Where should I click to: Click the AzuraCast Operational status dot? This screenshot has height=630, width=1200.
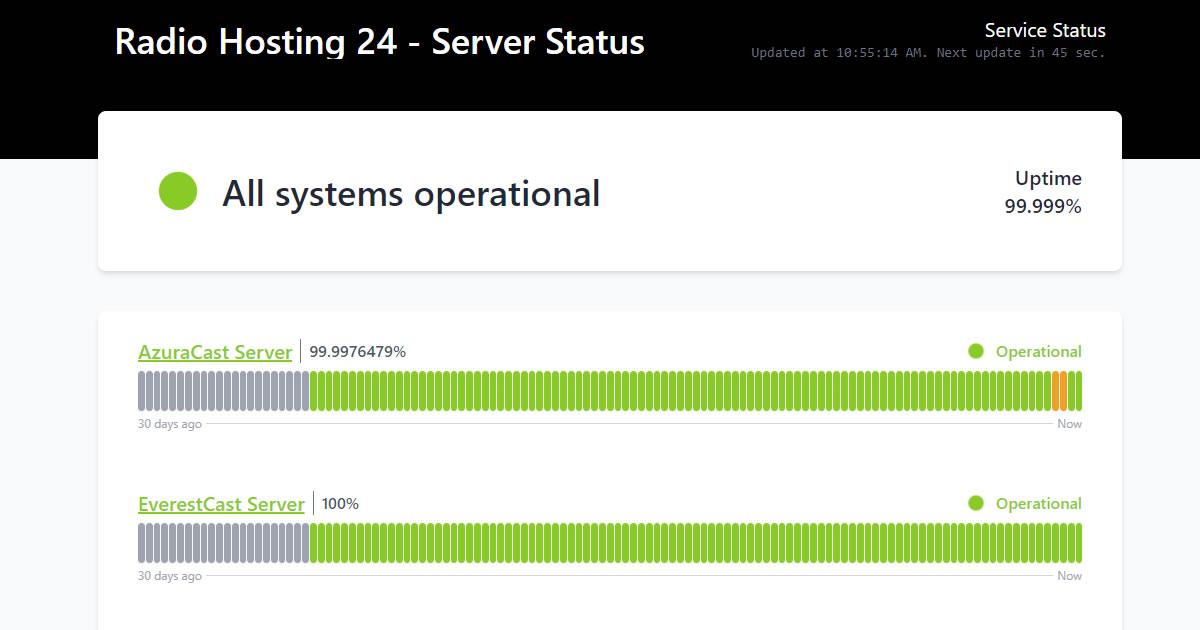(x=975, y=351)
